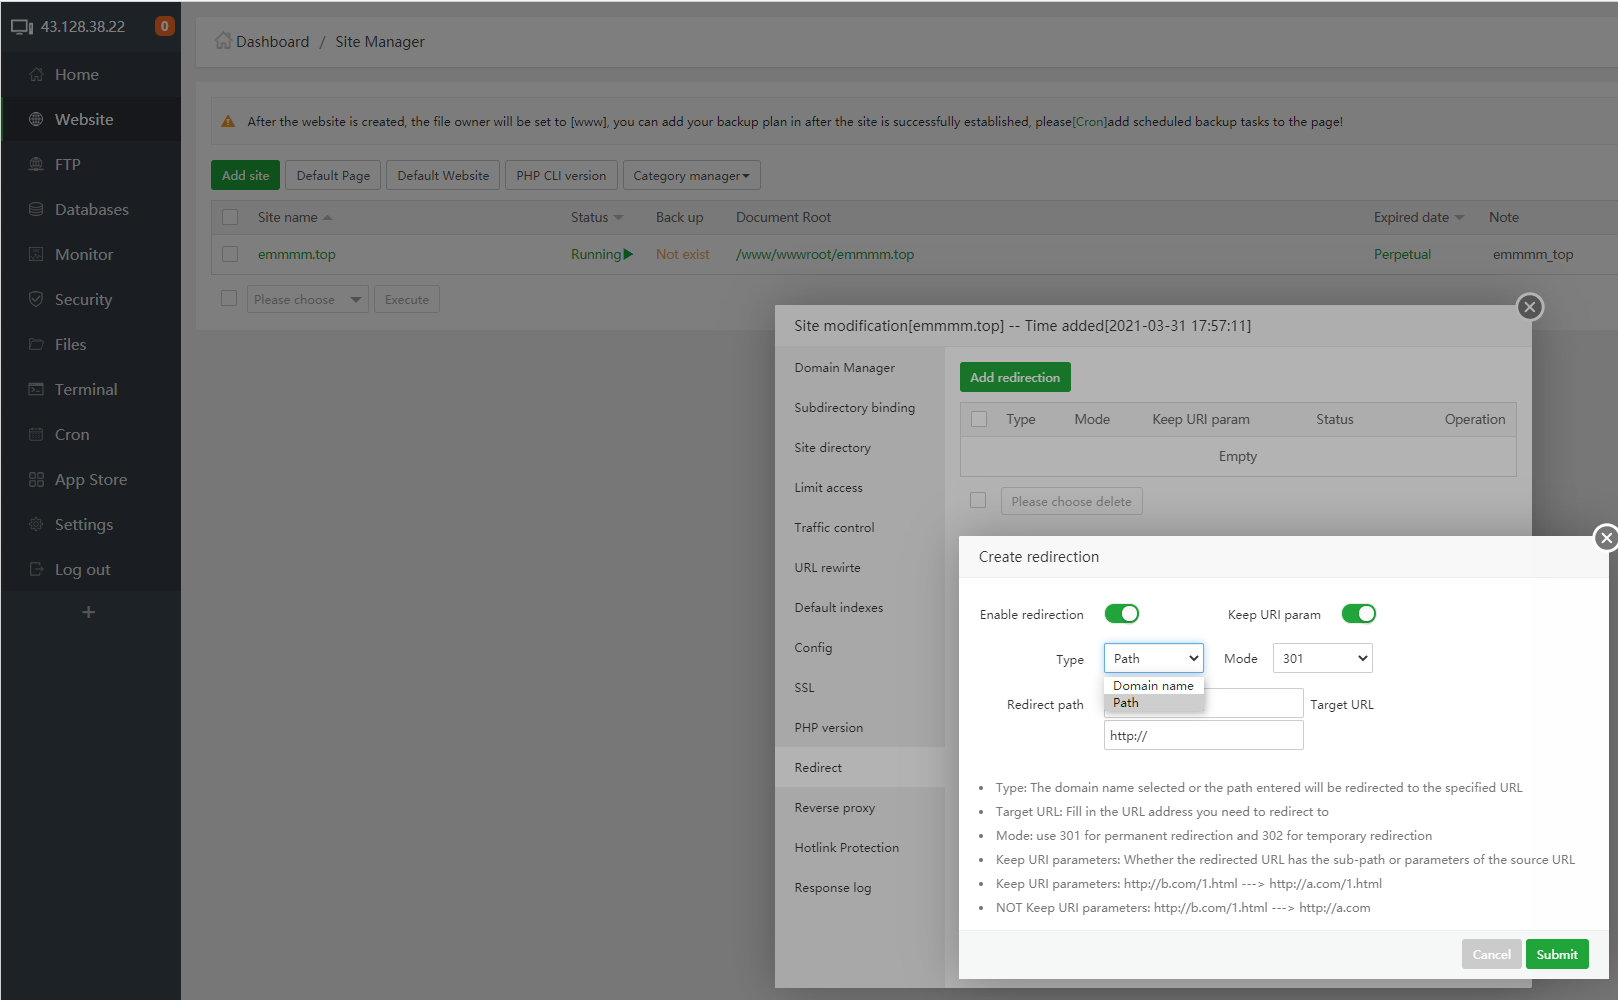Click the Dashboard home icon in breadcrumb

(x=223, y=41)
